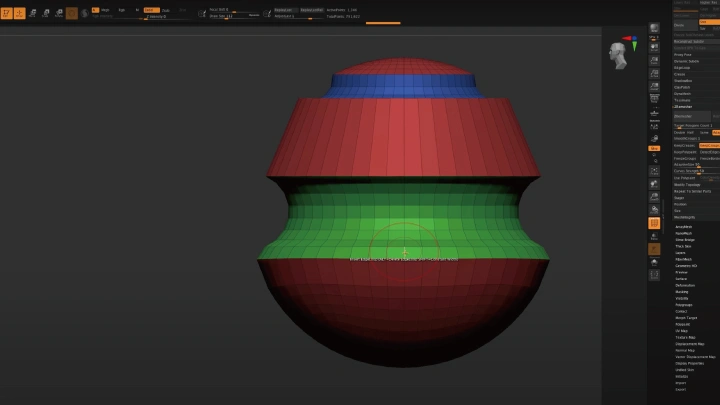The image size is (720, 405).
Task: Click the Xpose icon in right shelf
Action: point(654,275)
